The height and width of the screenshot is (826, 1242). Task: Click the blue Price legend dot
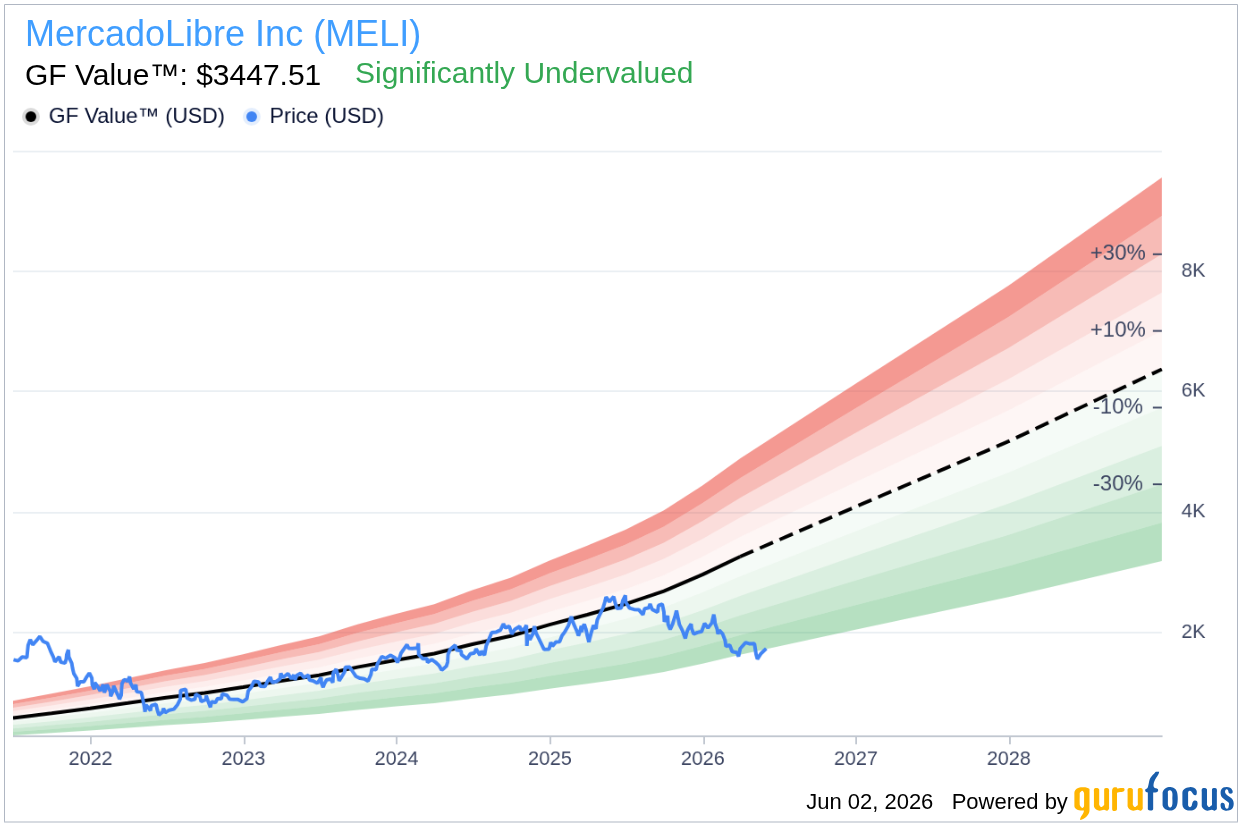[252, 117]
